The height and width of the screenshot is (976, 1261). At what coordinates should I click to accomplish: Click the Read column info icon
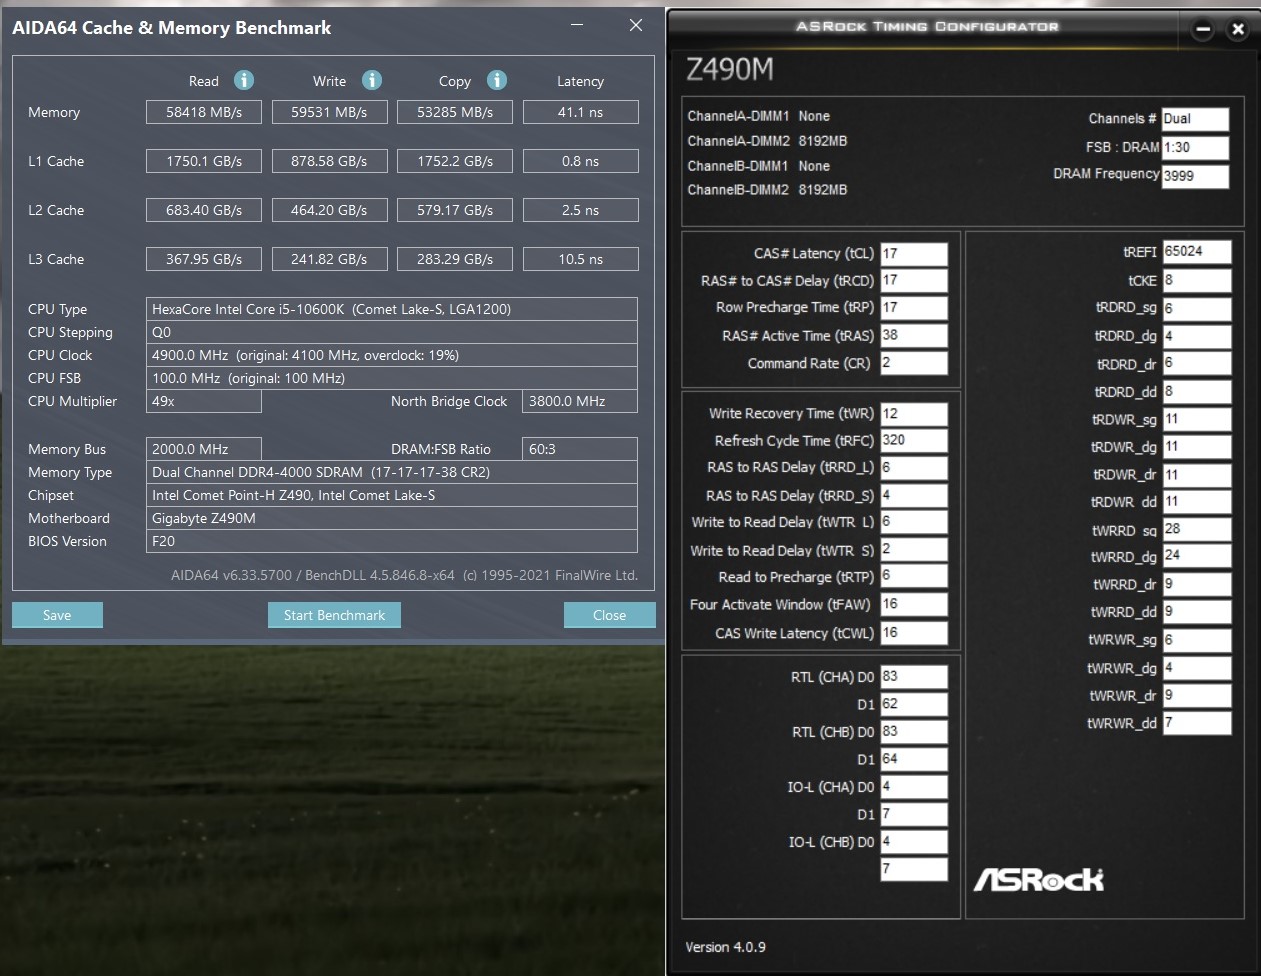pyautogui.click(x=244, y=80)
